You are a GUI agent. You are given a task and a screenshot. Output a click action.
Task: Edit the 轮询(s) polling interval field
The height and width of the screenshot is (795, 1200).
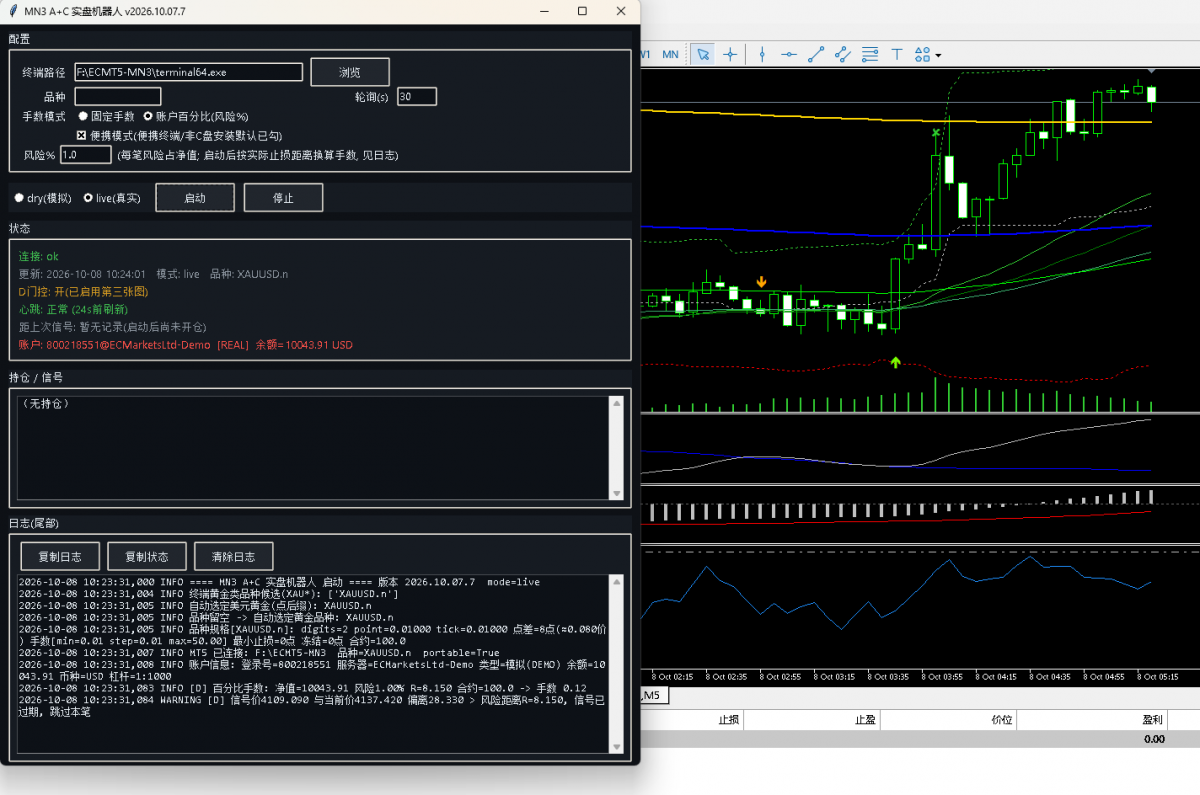pyautogui.click(x=416, y=97)
